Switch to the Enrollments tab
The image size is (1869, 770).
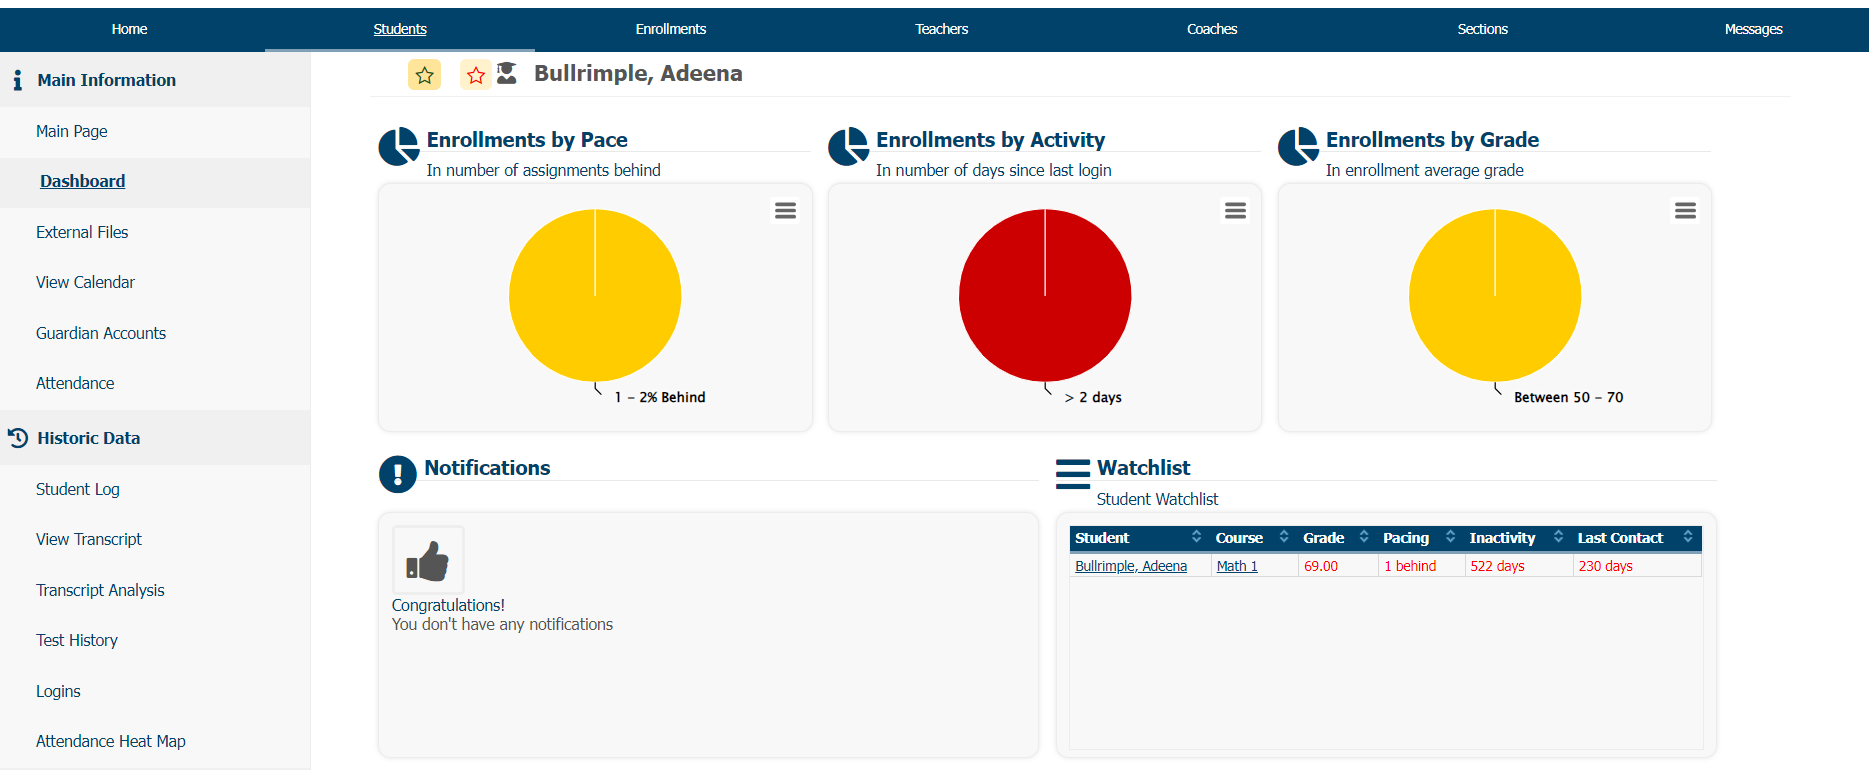coord(671,29)
